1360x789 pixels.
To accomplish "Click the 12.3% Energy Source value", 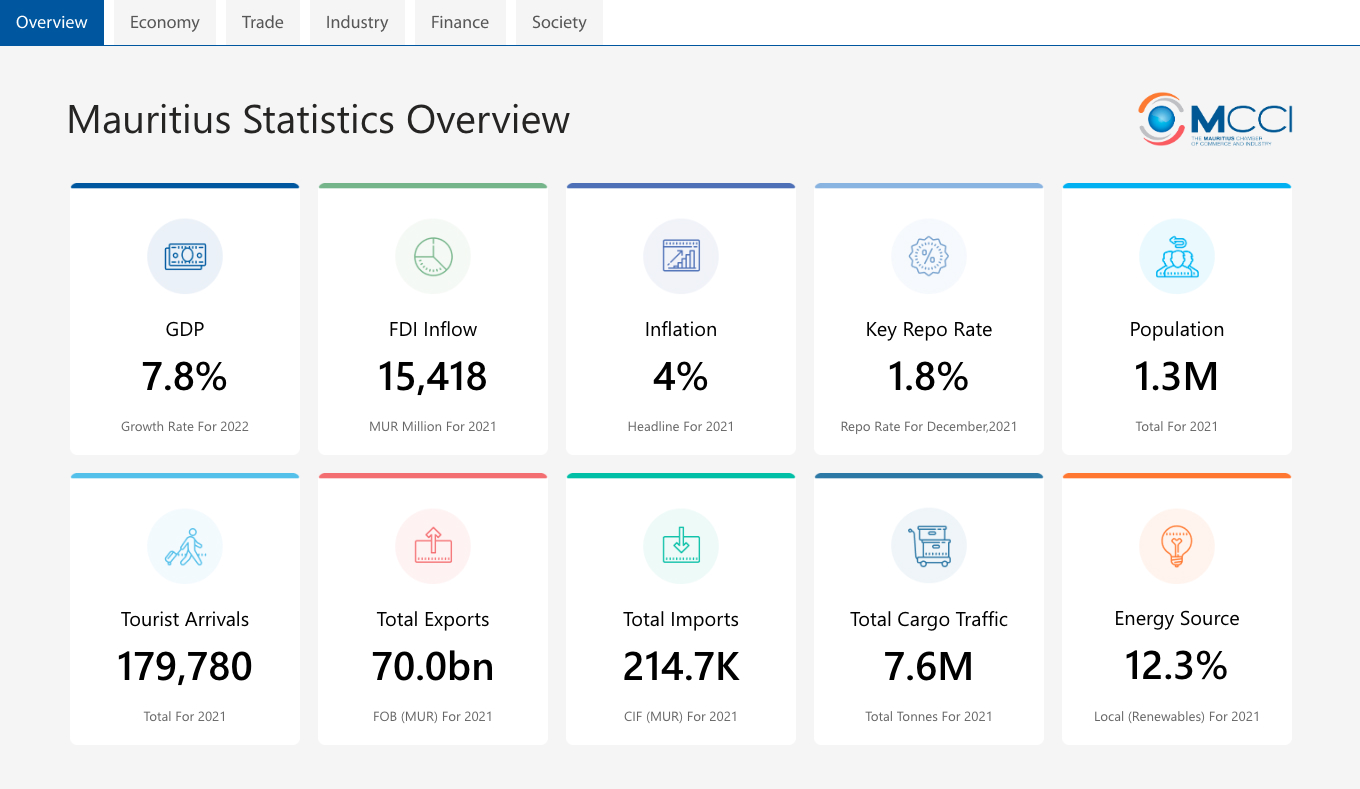I will point(1177,666).
